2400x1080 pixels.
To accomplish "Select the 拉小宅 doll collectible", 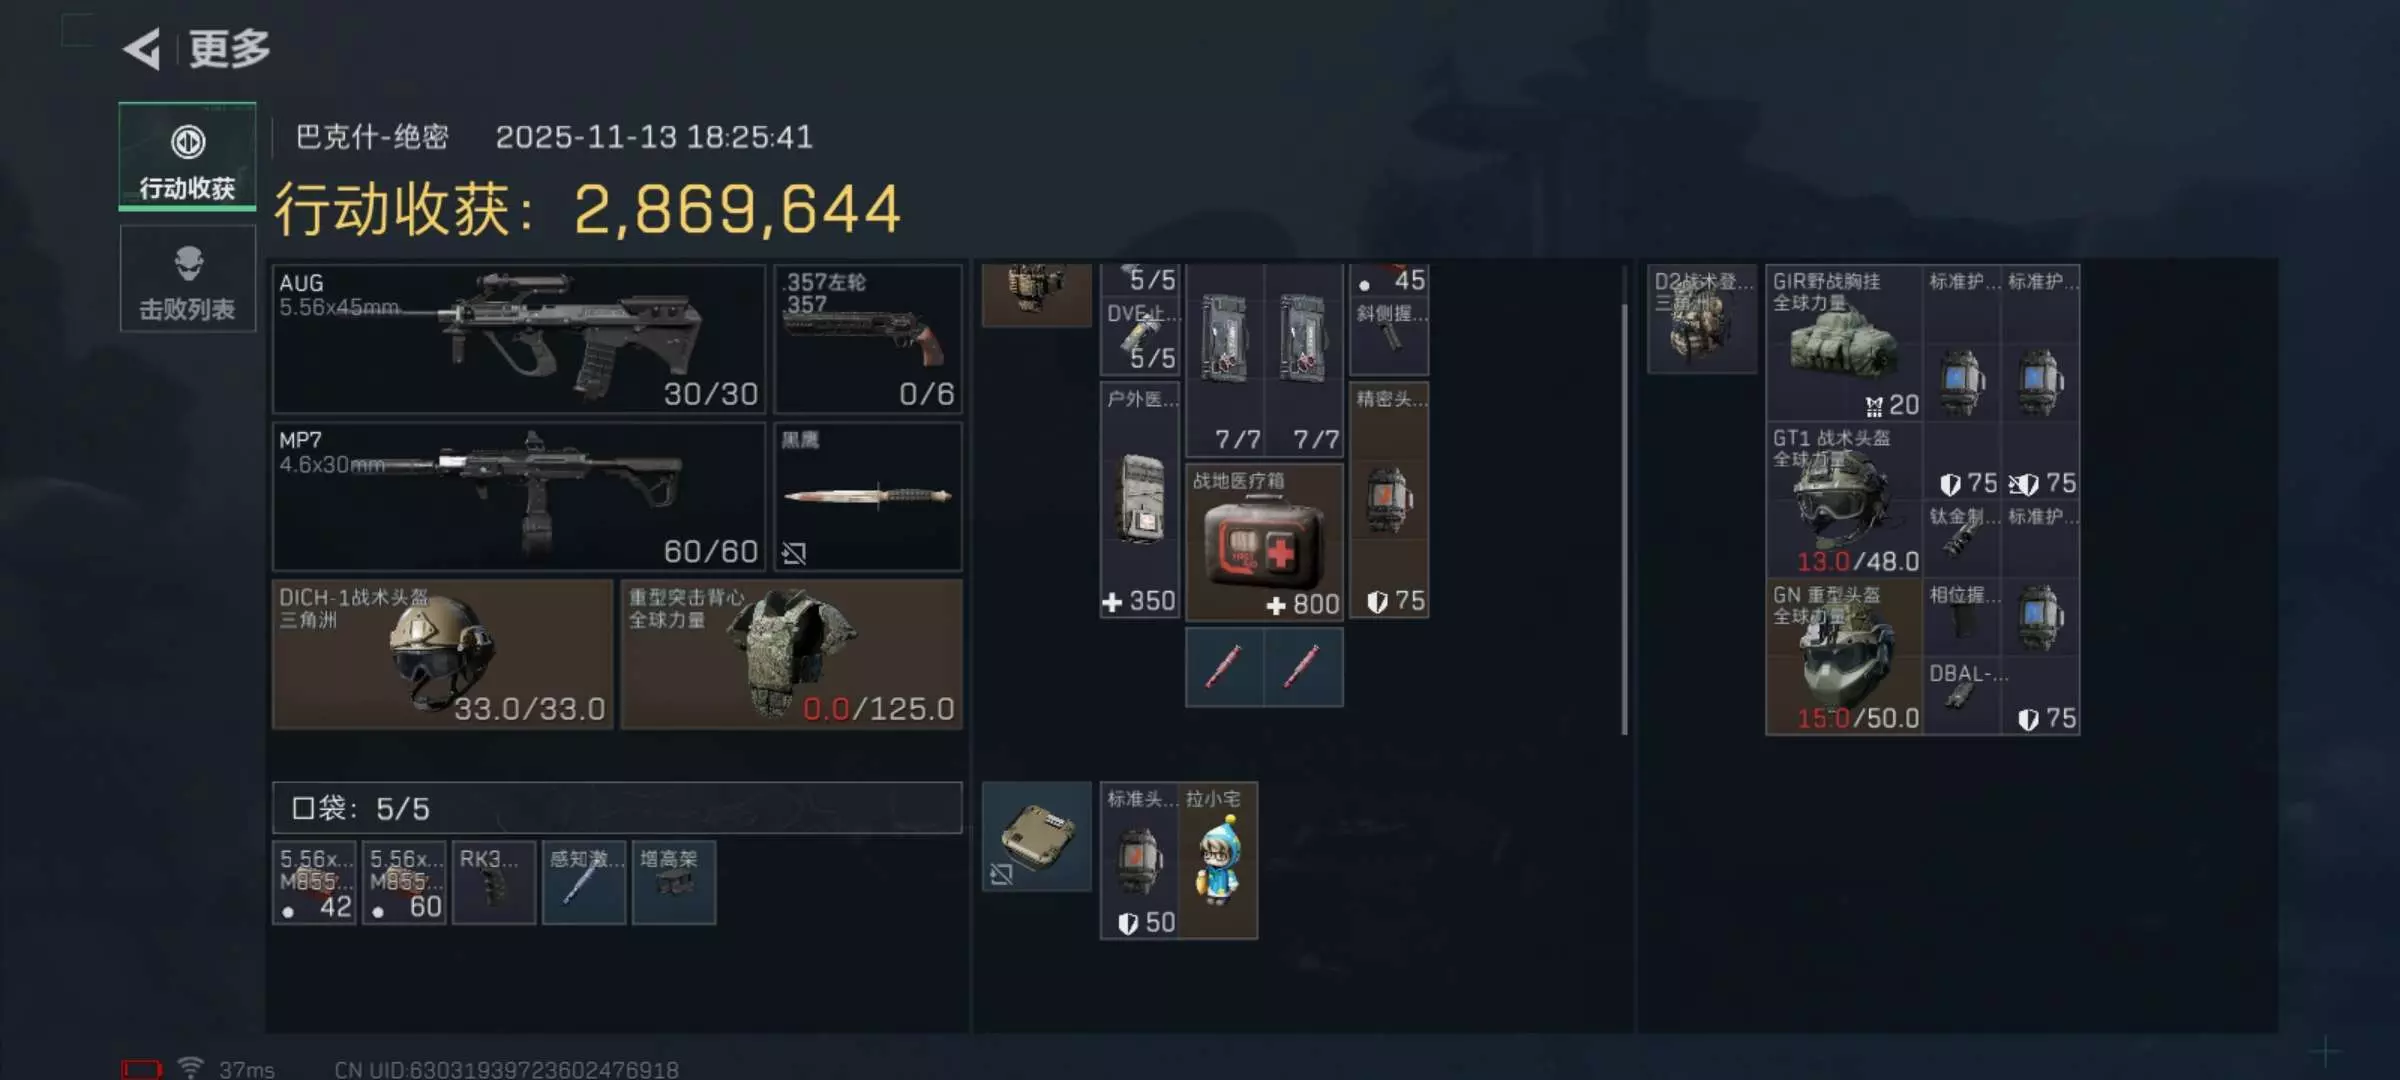I will [1219, 861].
